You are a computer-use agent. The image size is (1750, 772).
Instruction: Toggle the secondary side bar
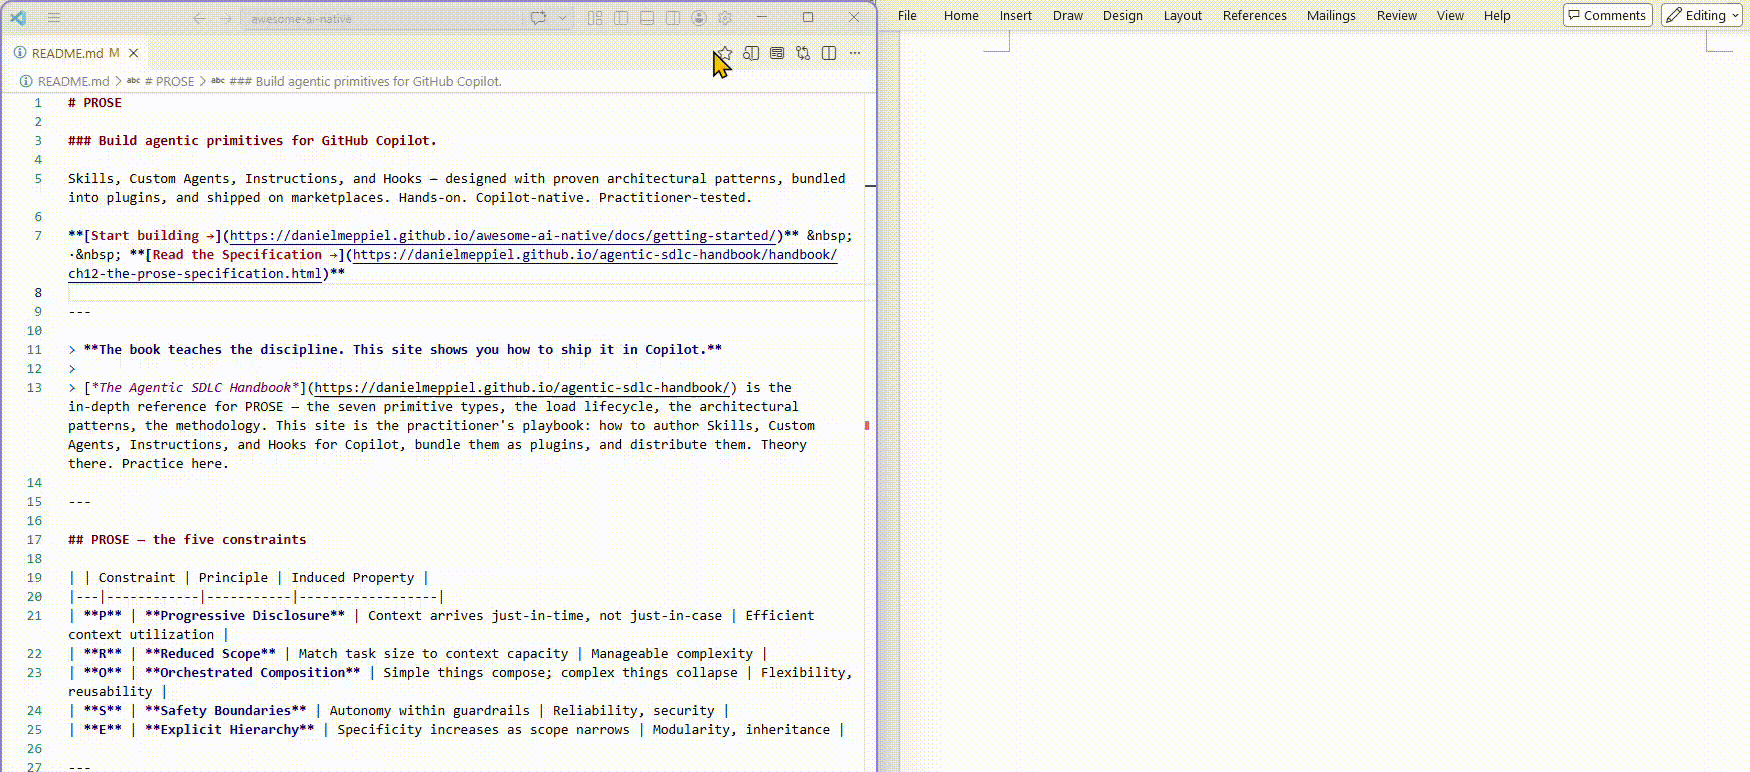[x=673, y=18]
